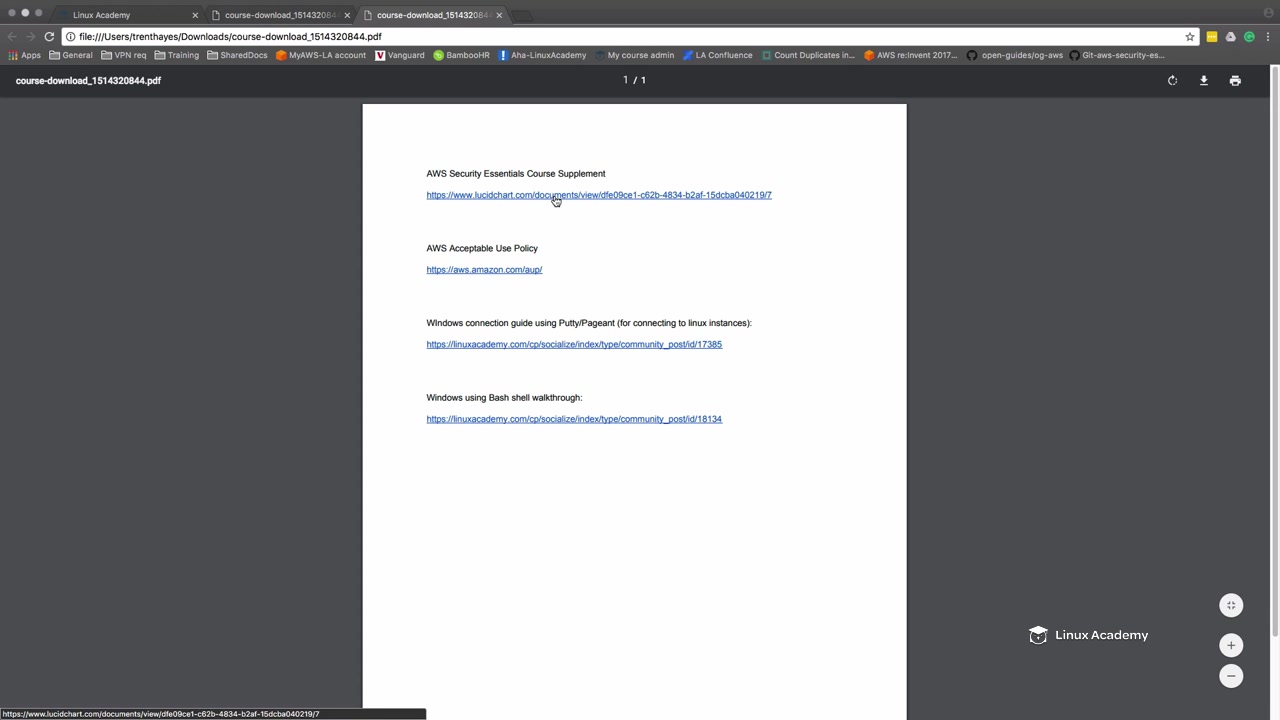Close the Linux Academy tab
This screenshot has height=720, width=1280.
(195, 15)
